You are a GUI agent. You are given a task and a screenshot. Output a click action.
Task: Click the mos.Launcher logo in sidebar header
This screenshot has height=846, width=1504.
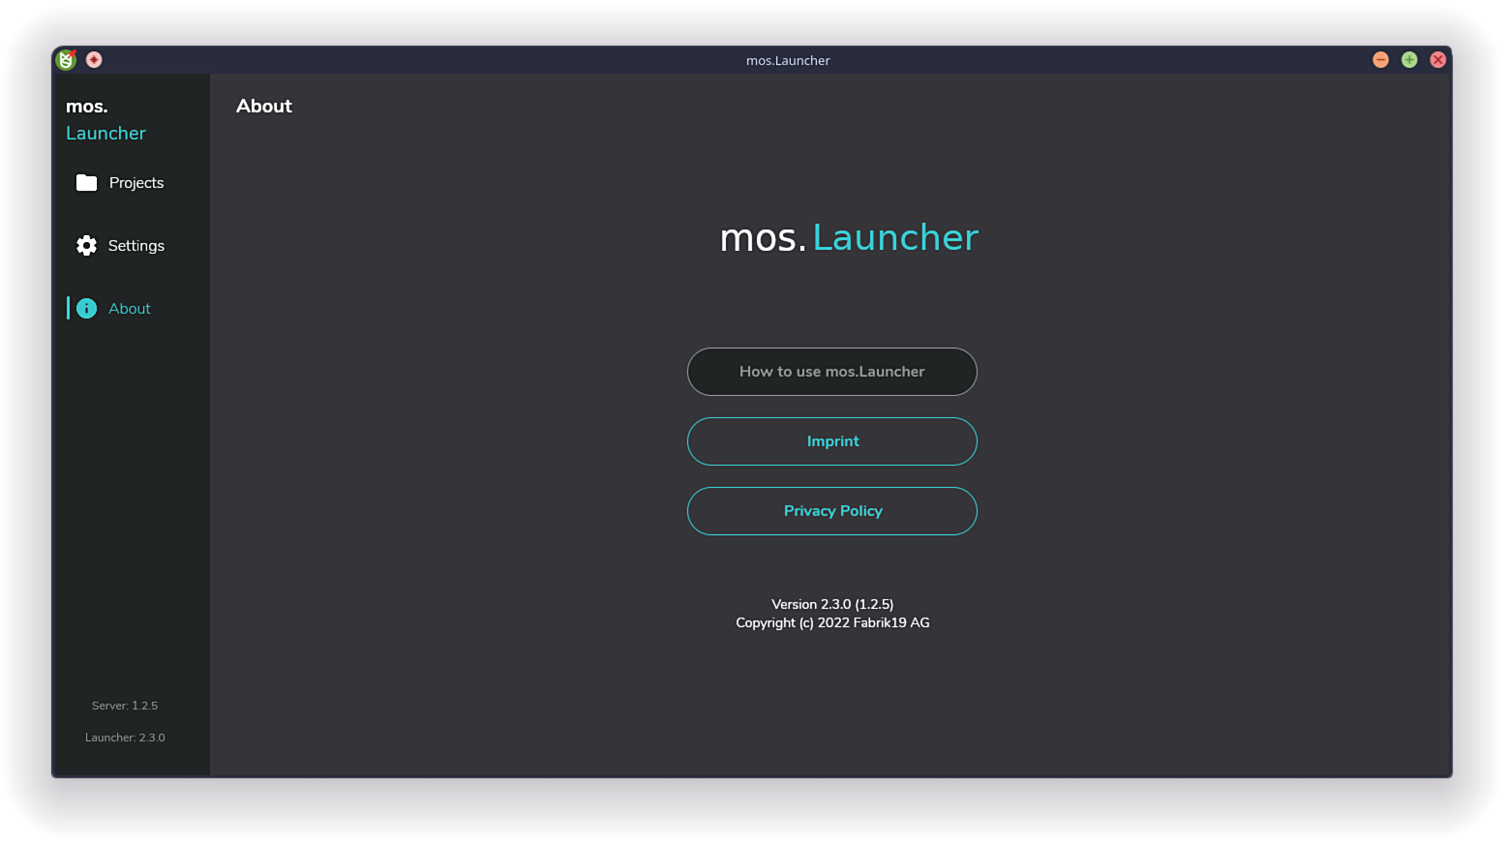105,118
